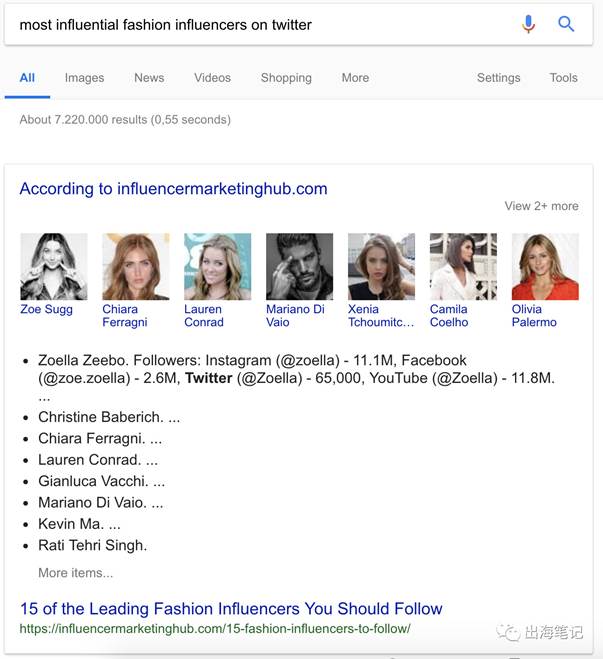This screenshot has width=603, height=659.
Task: Select the Videos tab
Action: pos(212,78)
